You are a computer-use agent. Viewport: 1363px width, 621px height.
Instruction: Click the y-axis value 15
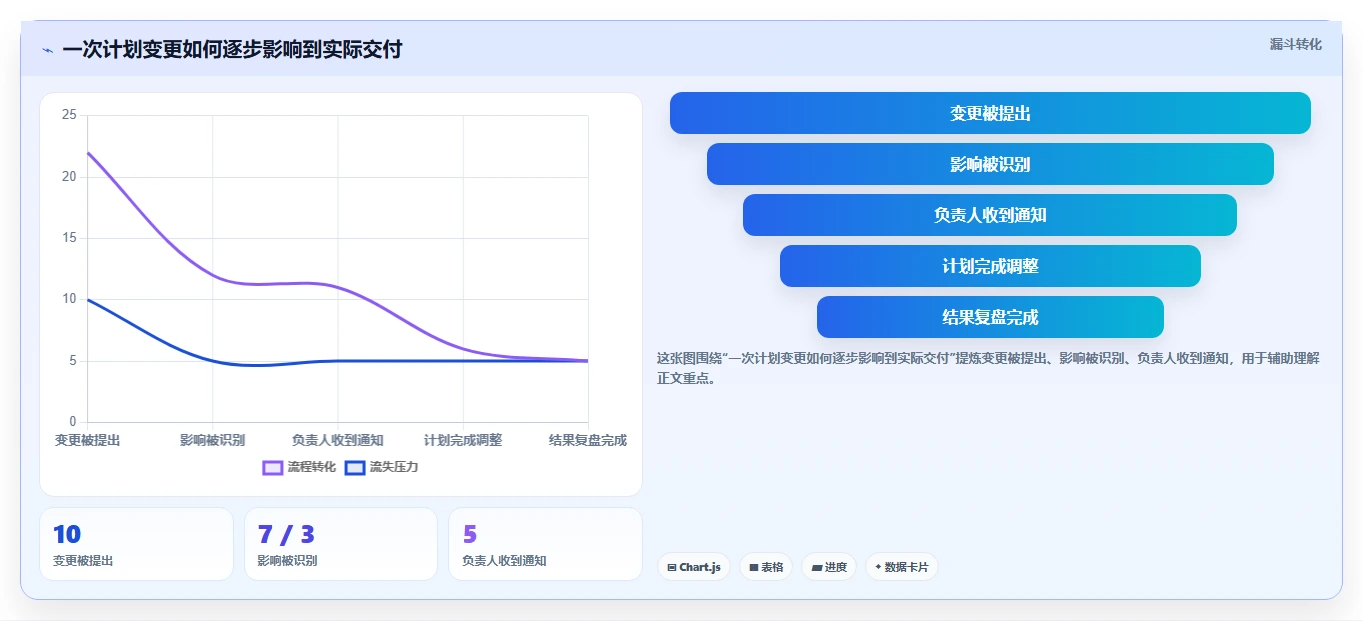69,238
